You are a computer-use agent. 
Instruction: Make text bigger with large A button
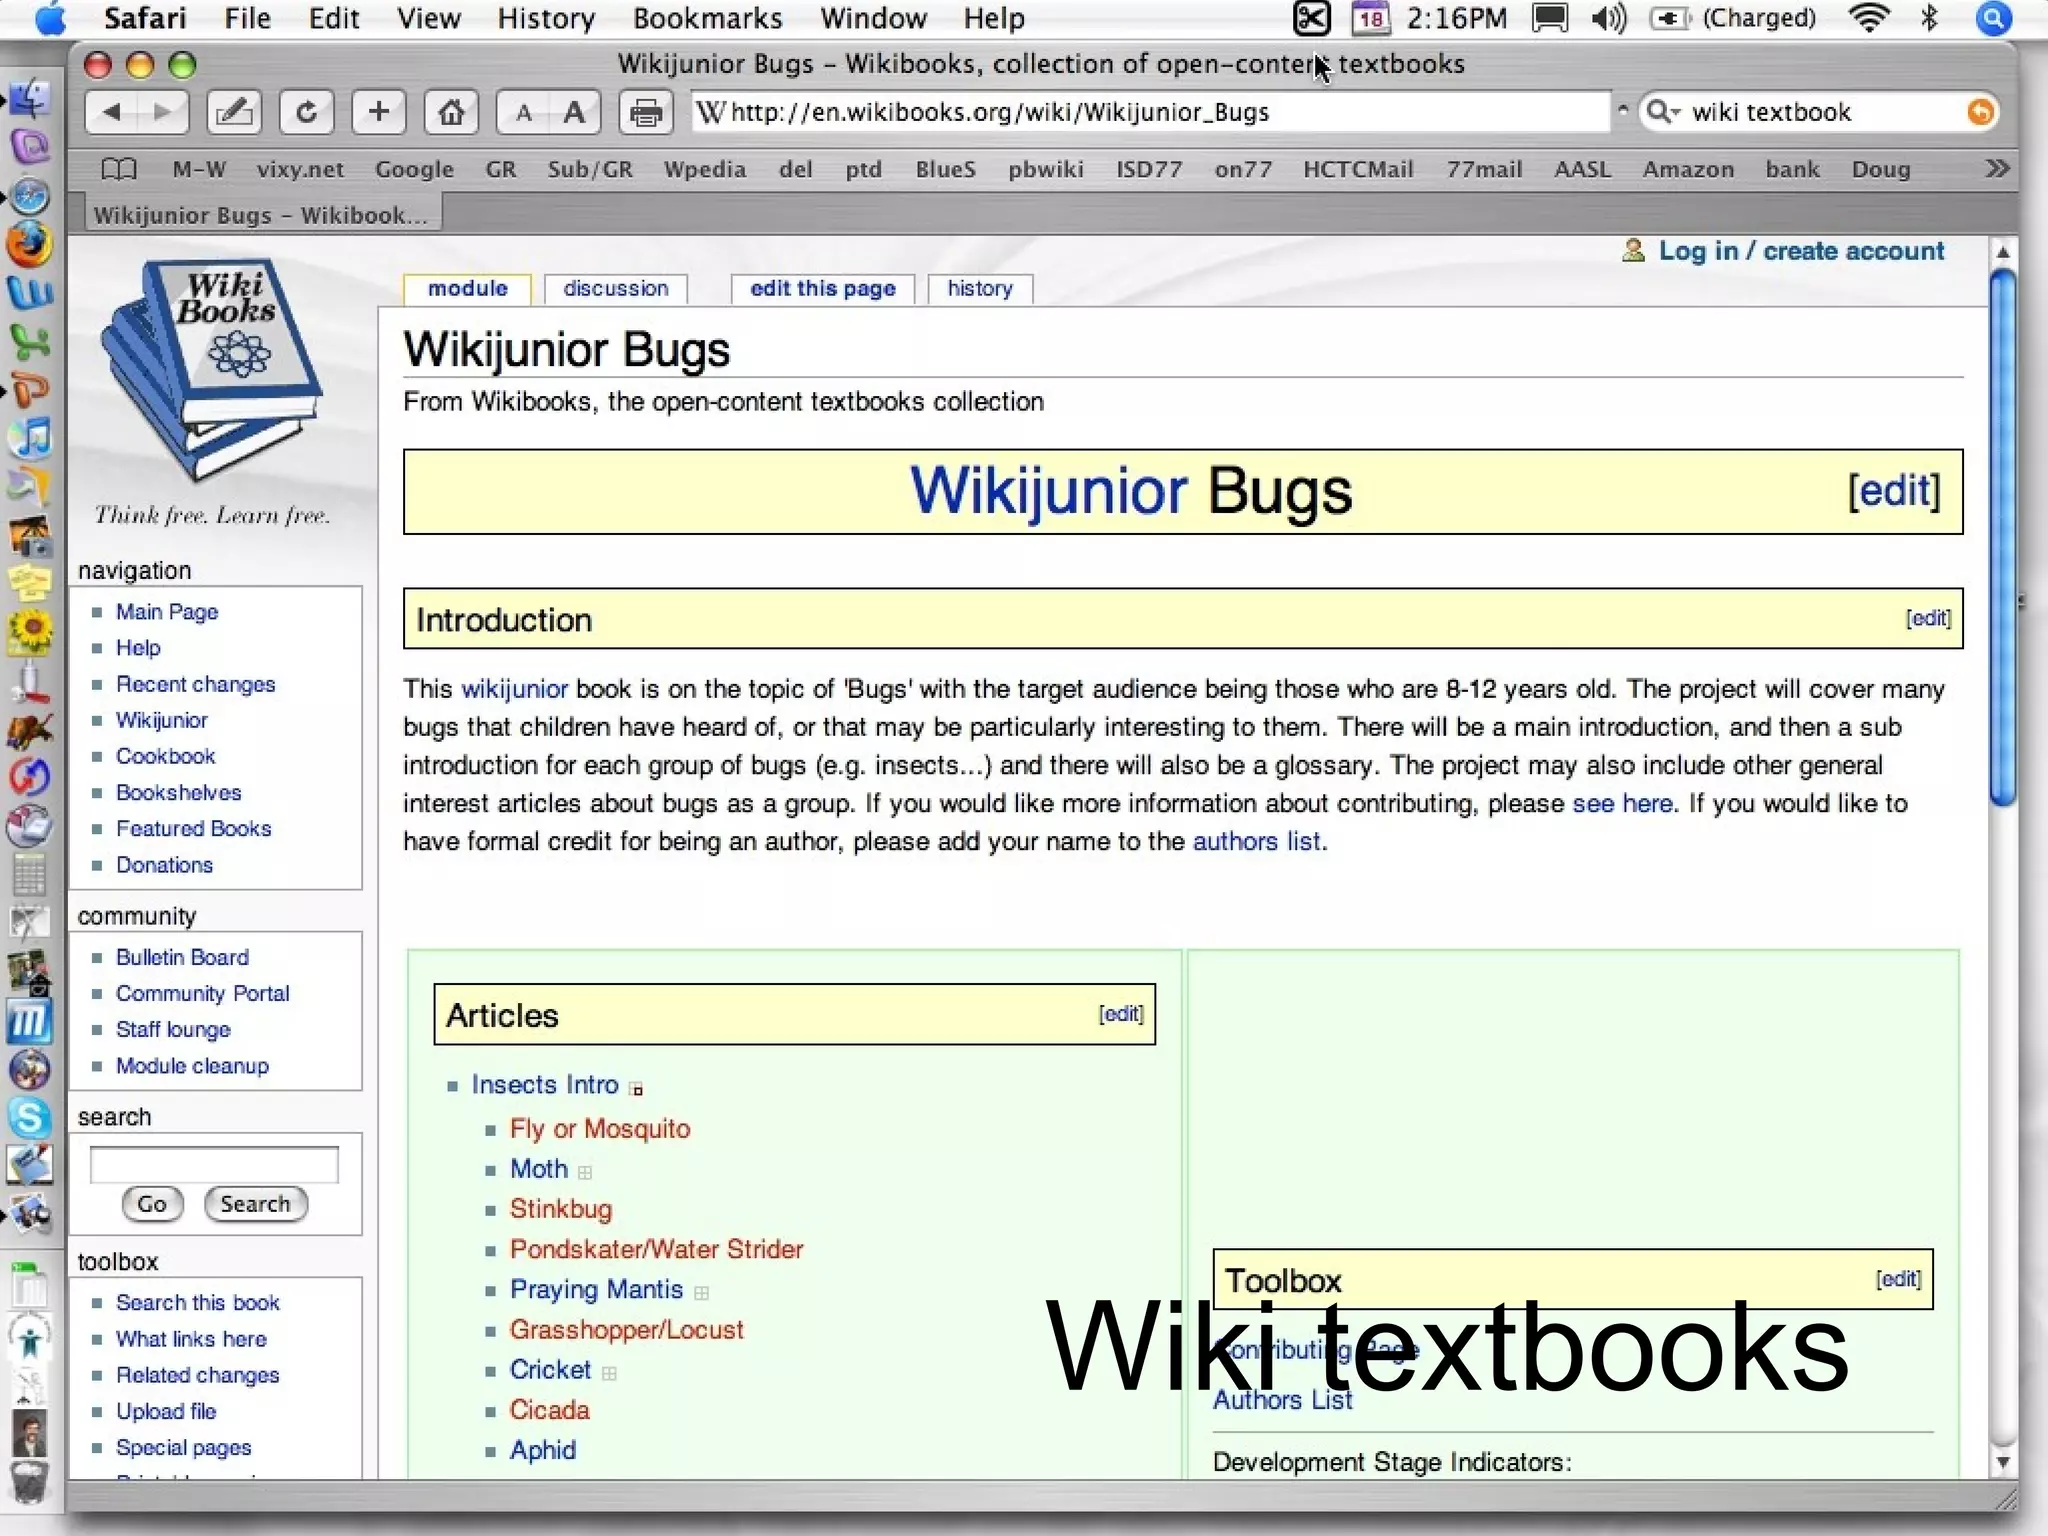coord(574,112)
